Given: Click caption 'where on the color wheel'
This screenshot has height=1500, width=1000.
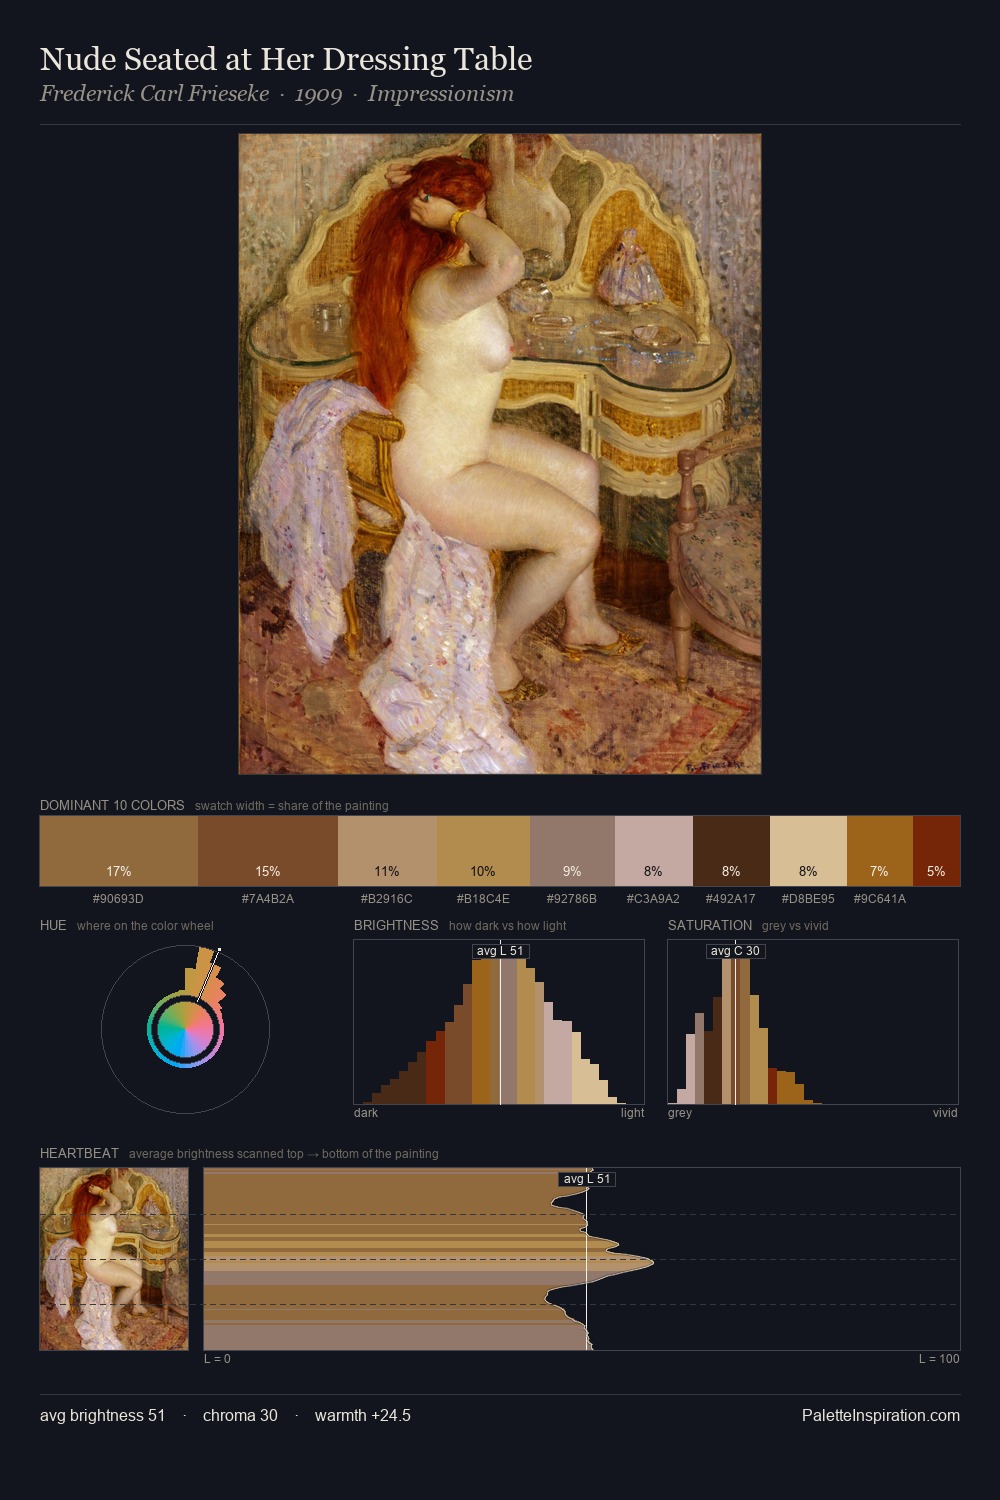Looking at the screenshot, I should point(145,926).
